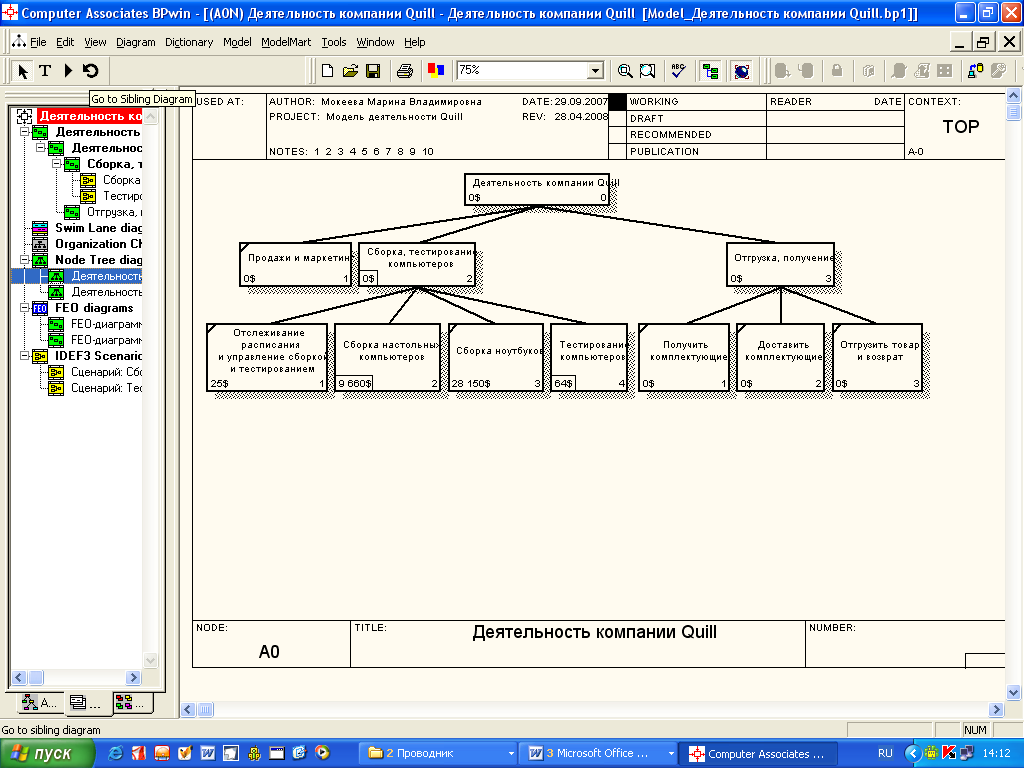
Task: Switch to the Activities (A...) explorer tab
Action: pos(39,702)
